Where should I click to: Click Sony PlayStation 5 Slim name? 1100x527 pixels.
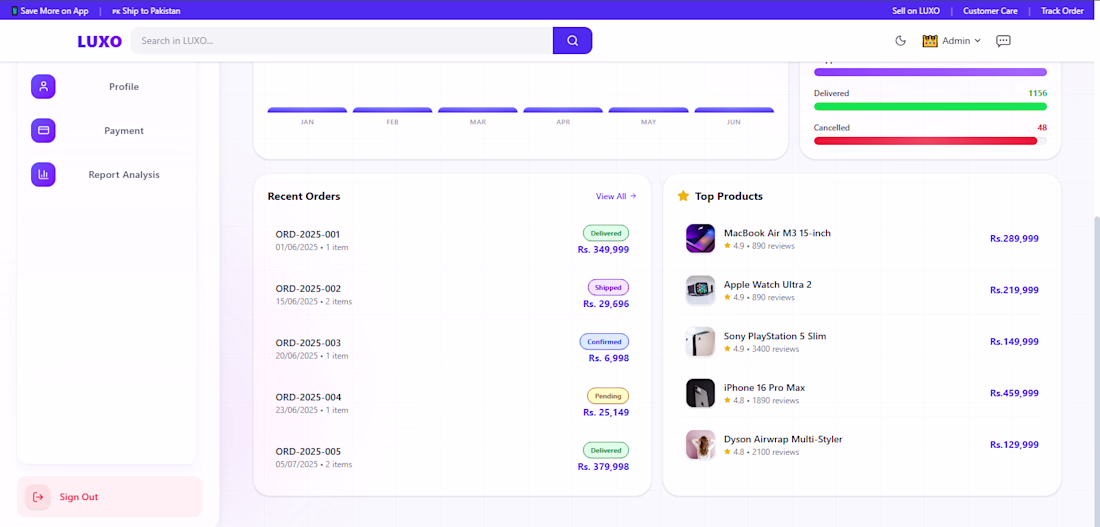[x=775, y=336]
